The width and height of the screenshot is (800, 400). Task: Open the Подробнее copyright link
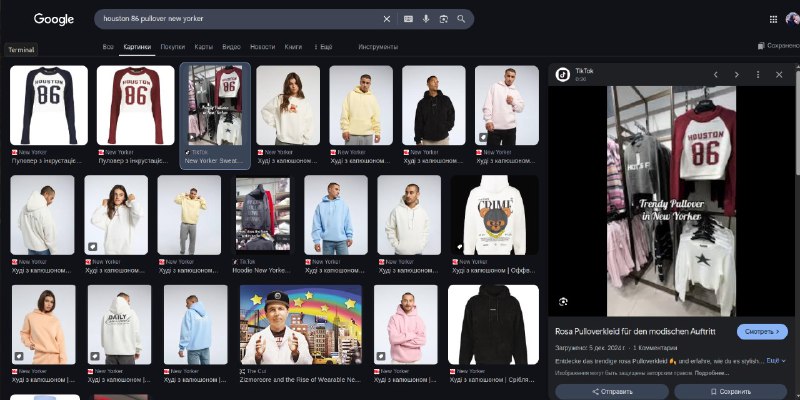713,373
